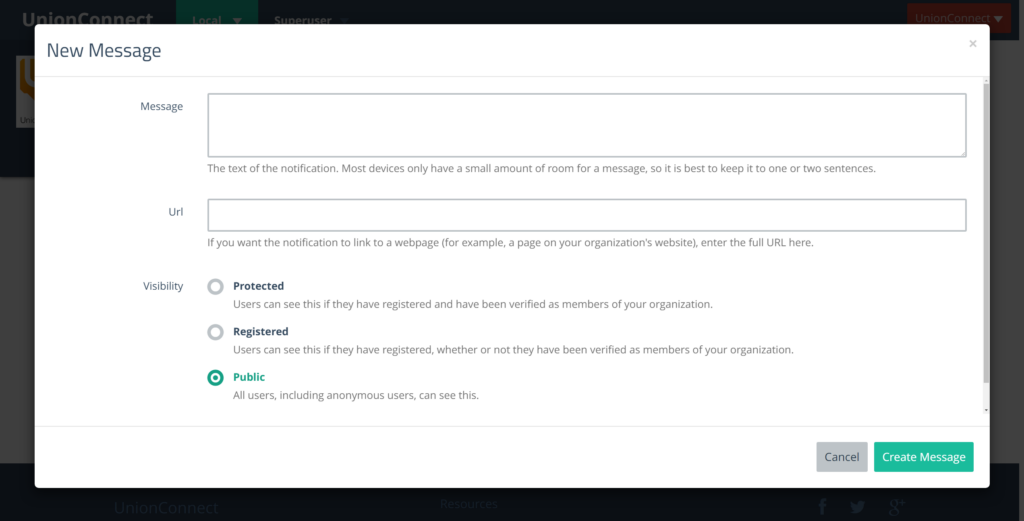Click the Cancel button

(842, 457)
